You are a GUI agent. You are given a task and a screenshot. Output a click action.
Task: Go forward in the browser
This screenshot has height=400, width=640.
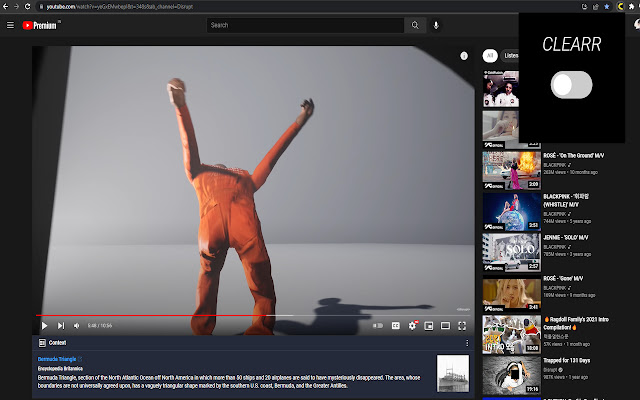coord(16,7)
